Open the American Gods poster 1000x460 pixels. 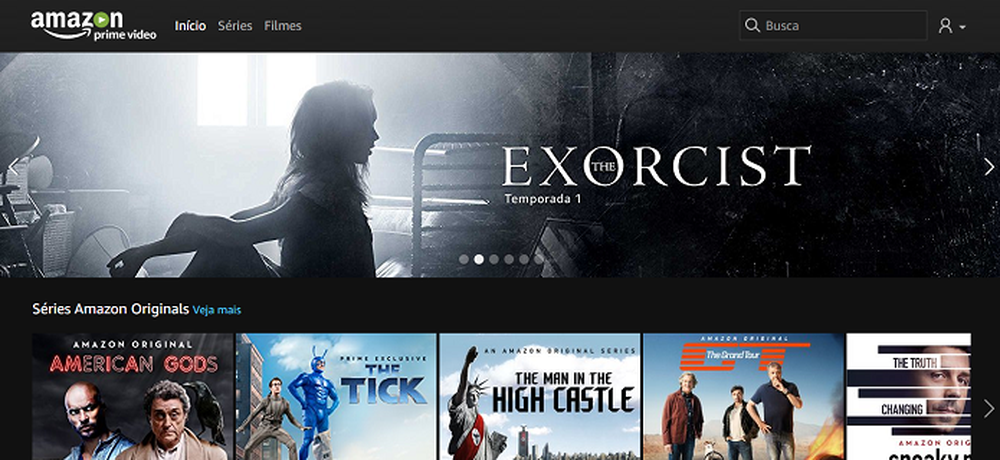coord(133,396)
